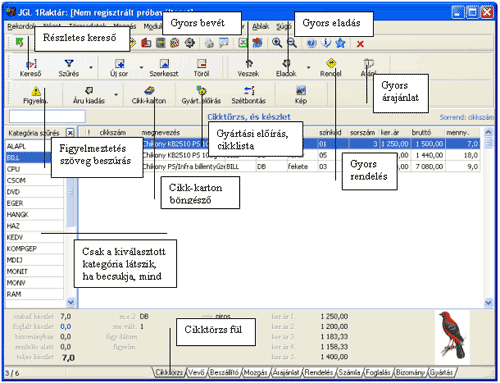Click the zoom in magnifier icon
Viewport: 500px width, 383px height.
277,43
